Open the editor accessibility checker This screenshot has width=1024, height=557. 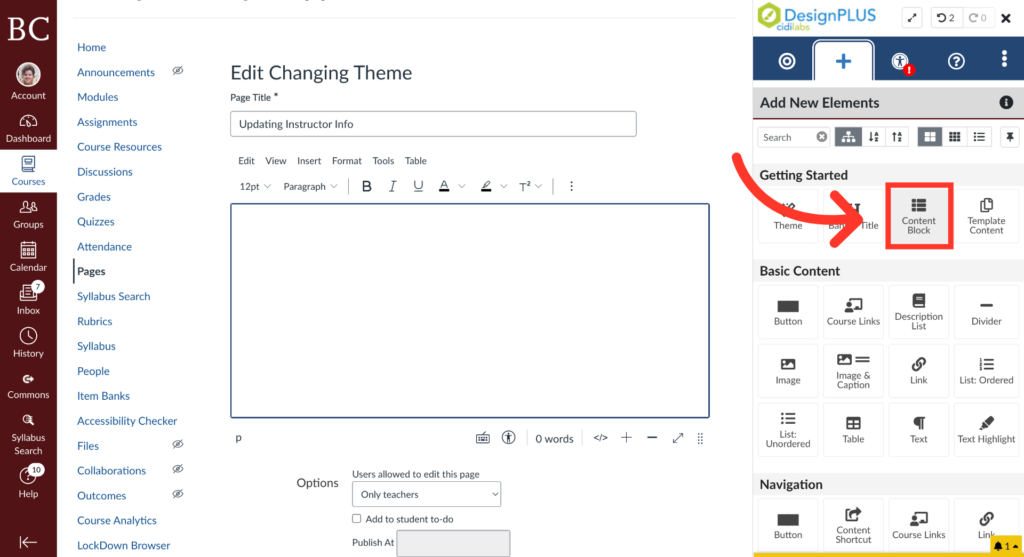tap(508, 438)
